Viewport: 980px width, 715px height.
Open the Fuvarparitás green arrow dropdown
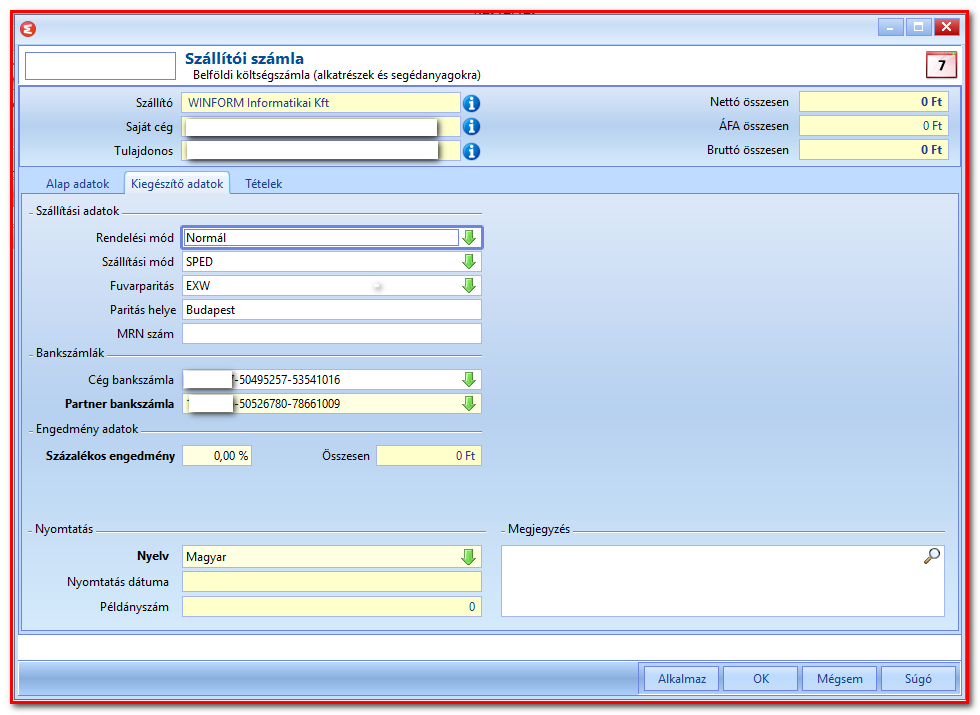pos(469,286)
